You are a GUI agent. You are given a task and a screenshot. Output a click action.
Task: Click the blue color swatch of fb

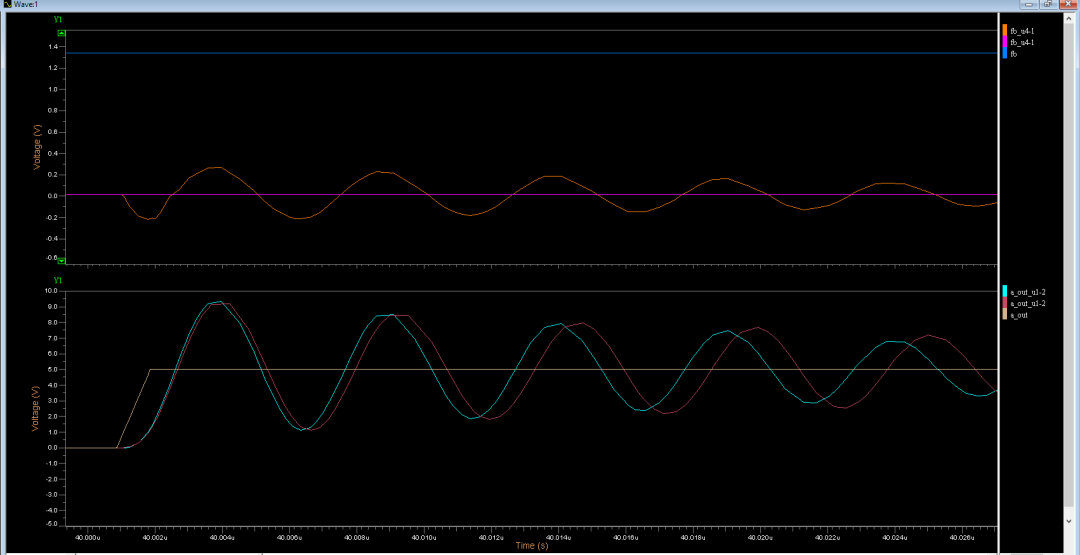point(1005,54)
